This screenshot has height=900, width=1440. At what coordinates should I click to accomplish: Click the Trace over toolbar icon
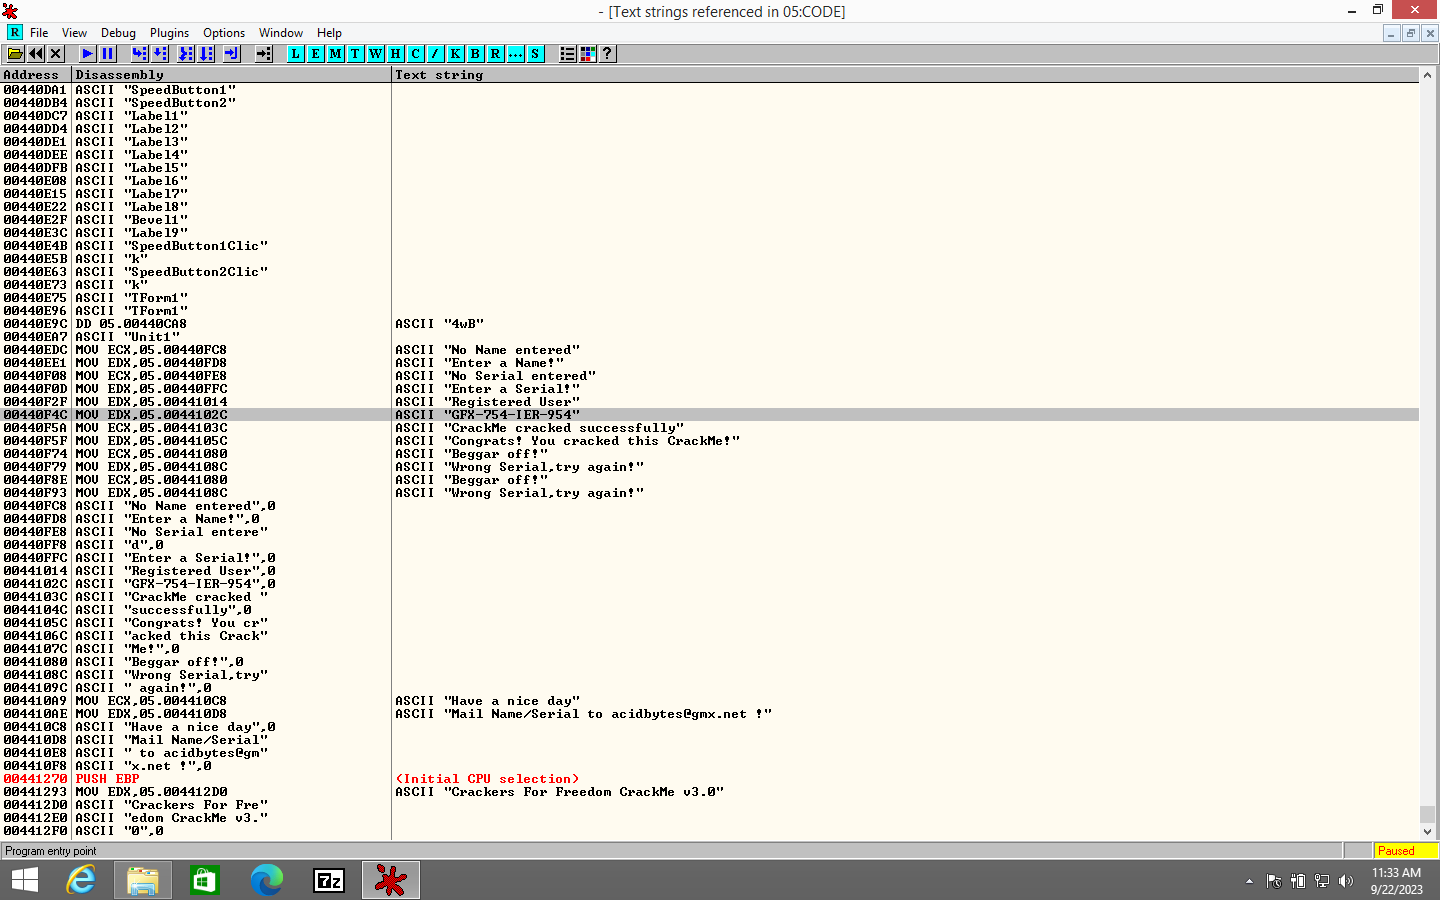(205, 54)
